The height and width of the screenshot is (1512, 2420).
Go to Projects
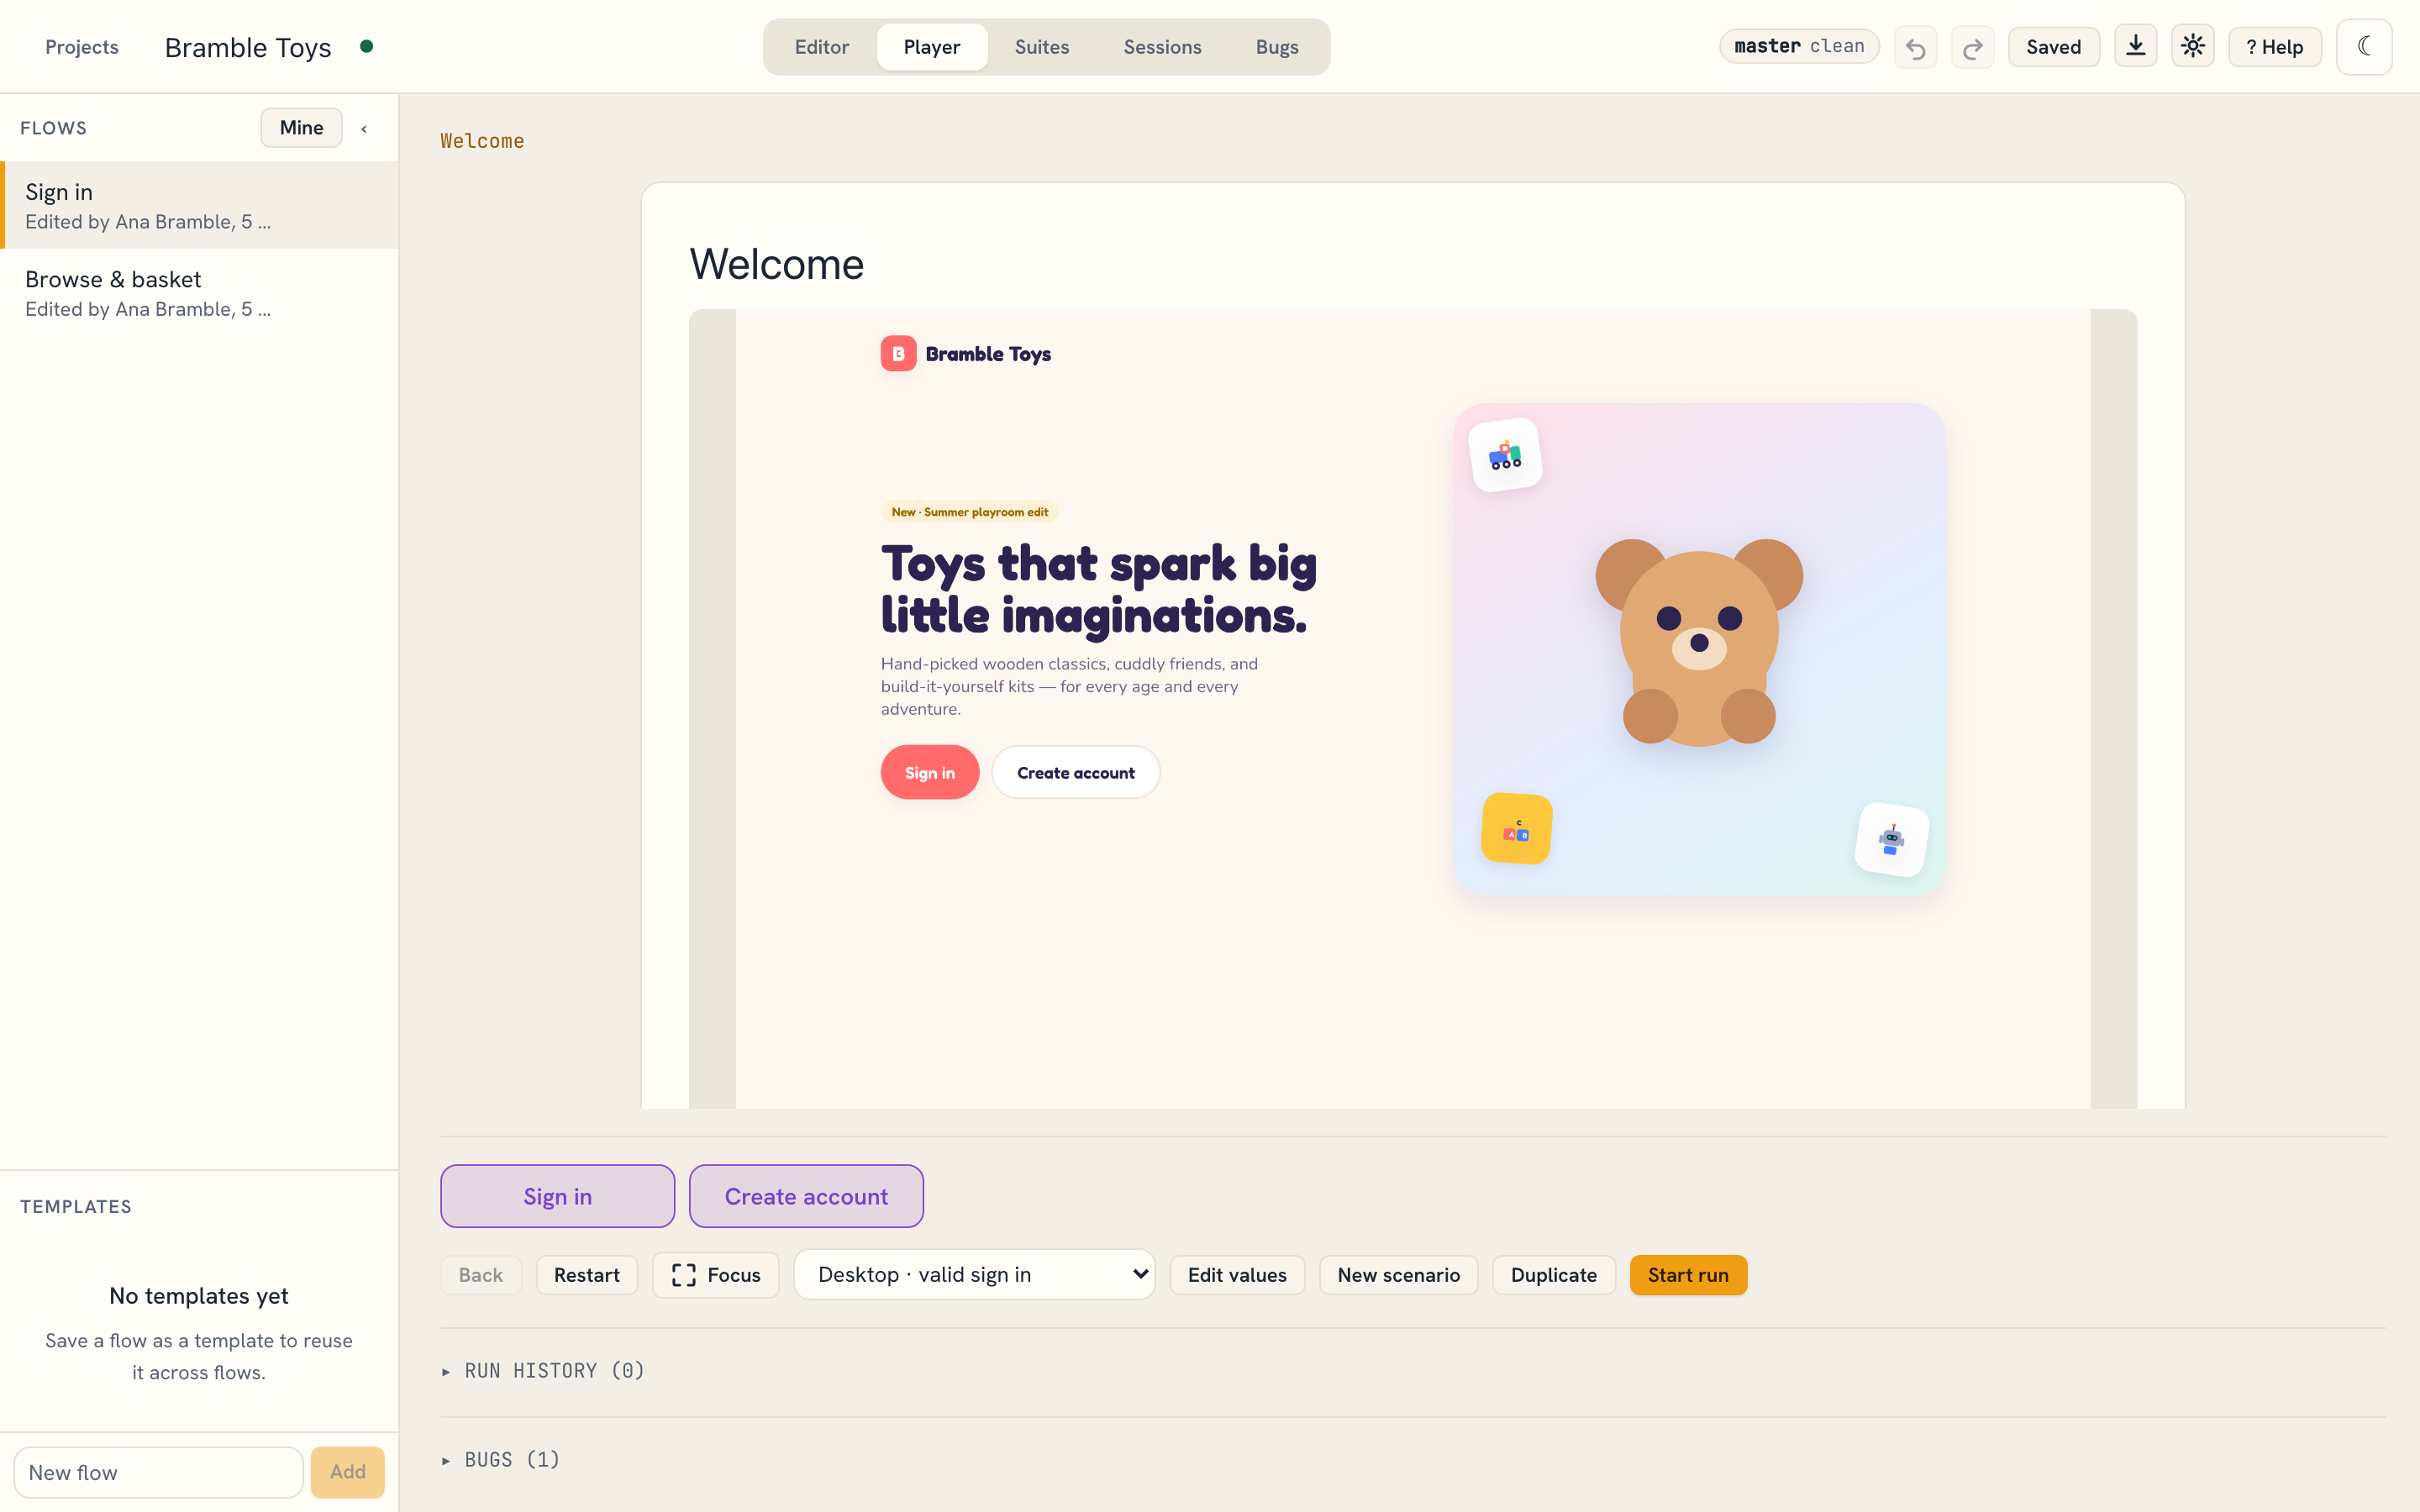[x=82, y=47]
